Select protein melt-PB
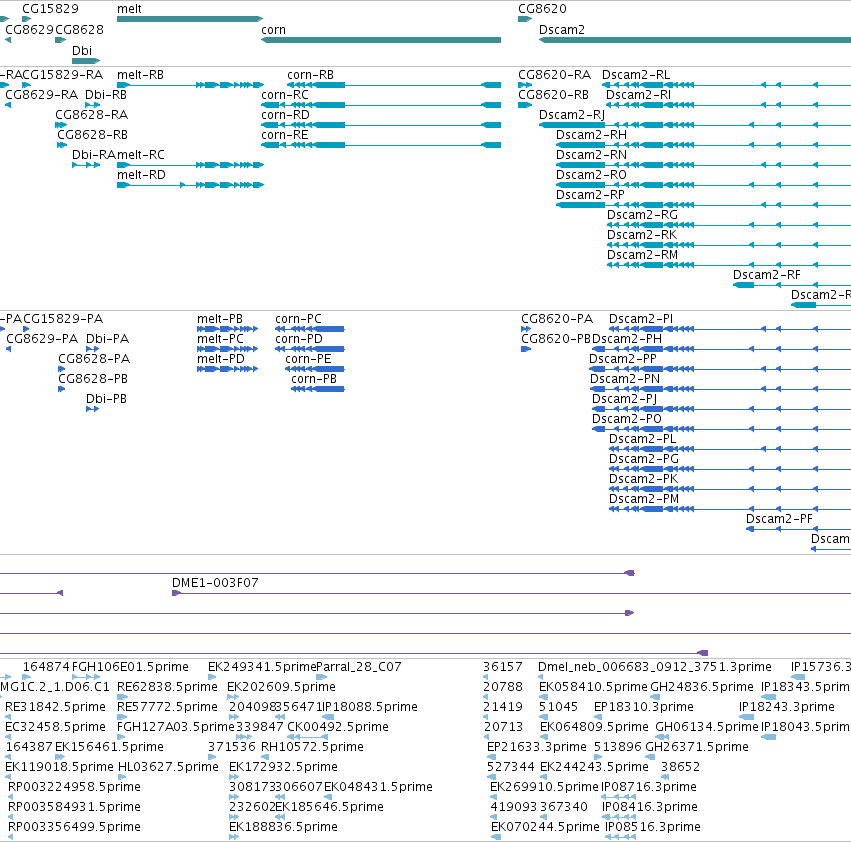851x842 pixels. (x=220, y=319)
